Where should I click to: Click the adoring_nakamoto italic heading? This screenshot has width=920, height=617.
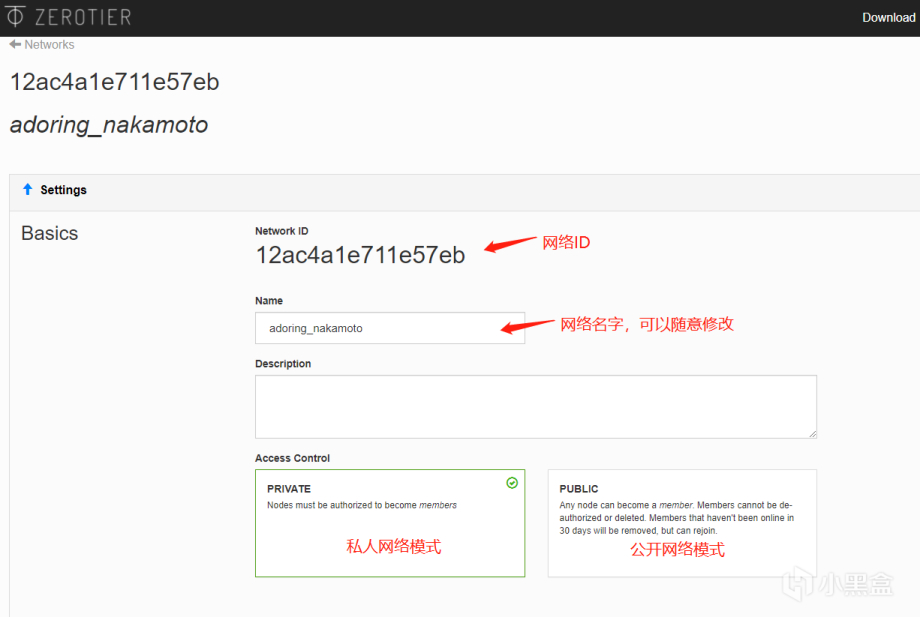tap(109, 125)
